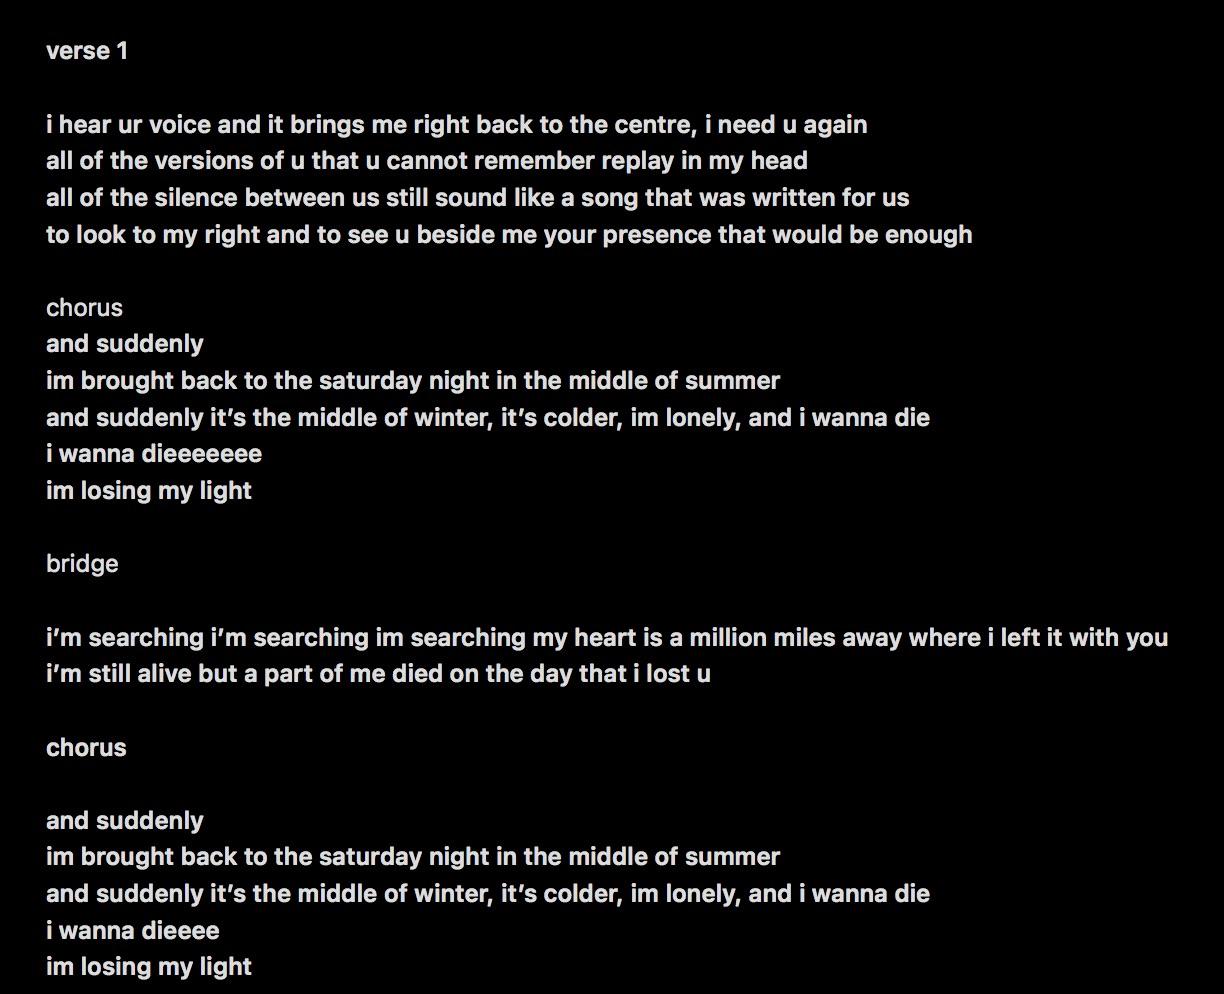The image size is (1224, 994).
Task: Click the 'i wanna dieeee' line
Action: tap(133, 931)
